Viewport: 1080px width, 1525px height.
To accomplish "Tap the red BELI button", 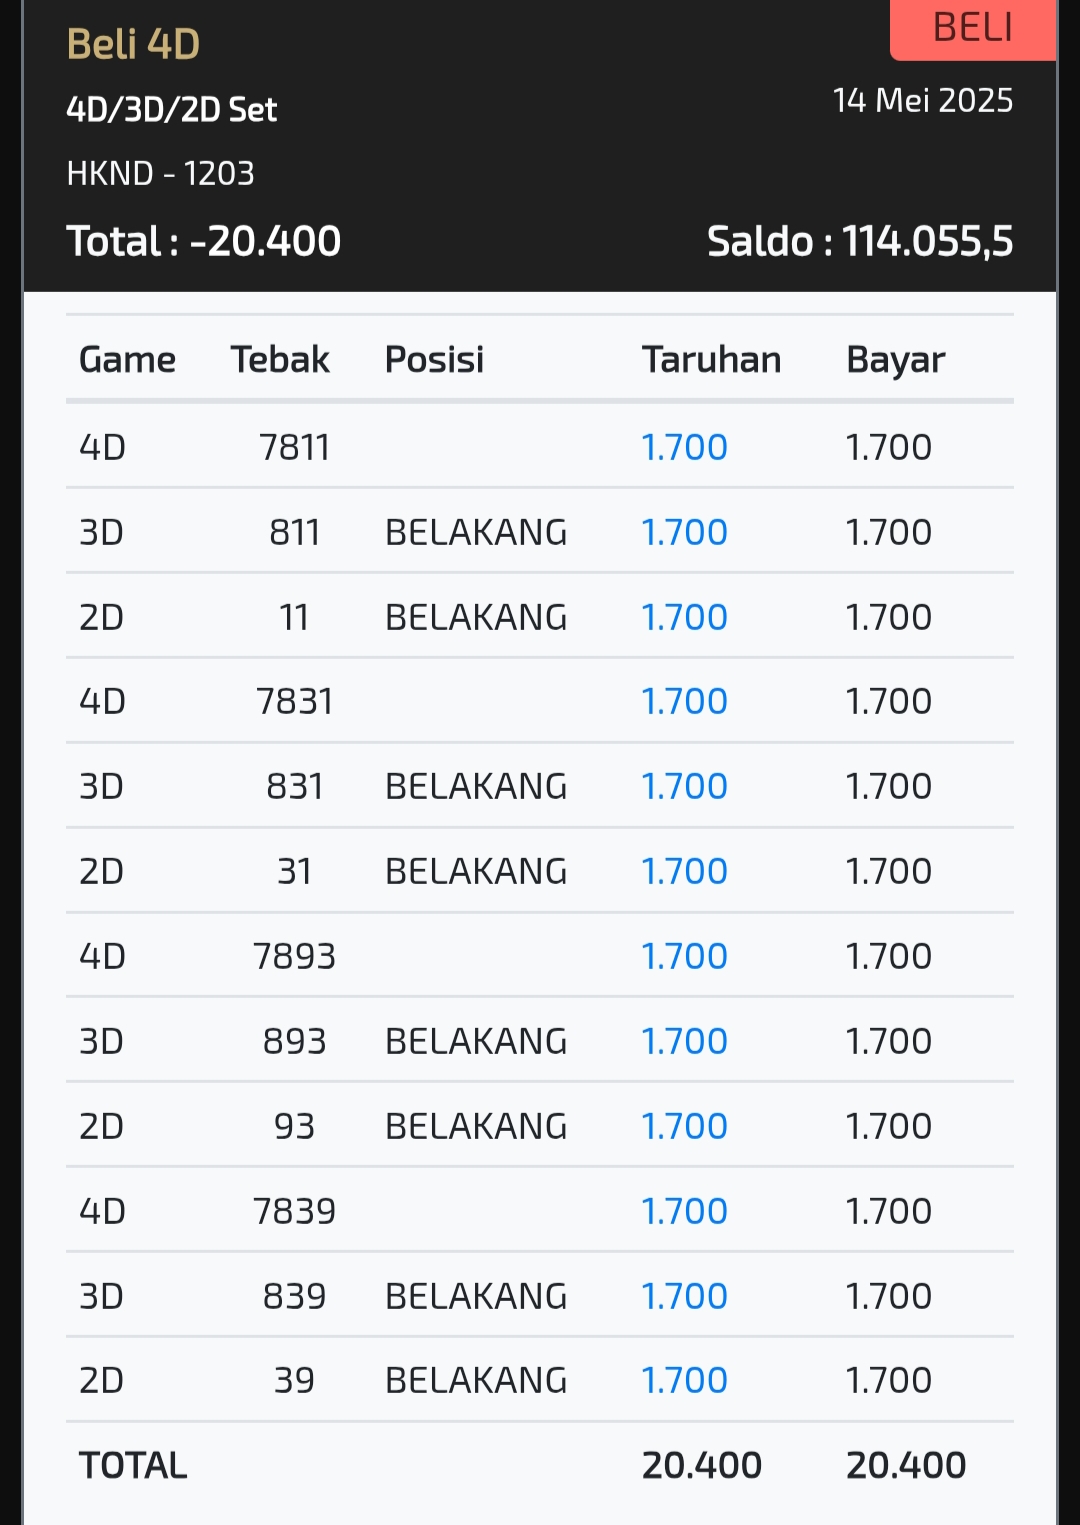I will coord(972,29).
